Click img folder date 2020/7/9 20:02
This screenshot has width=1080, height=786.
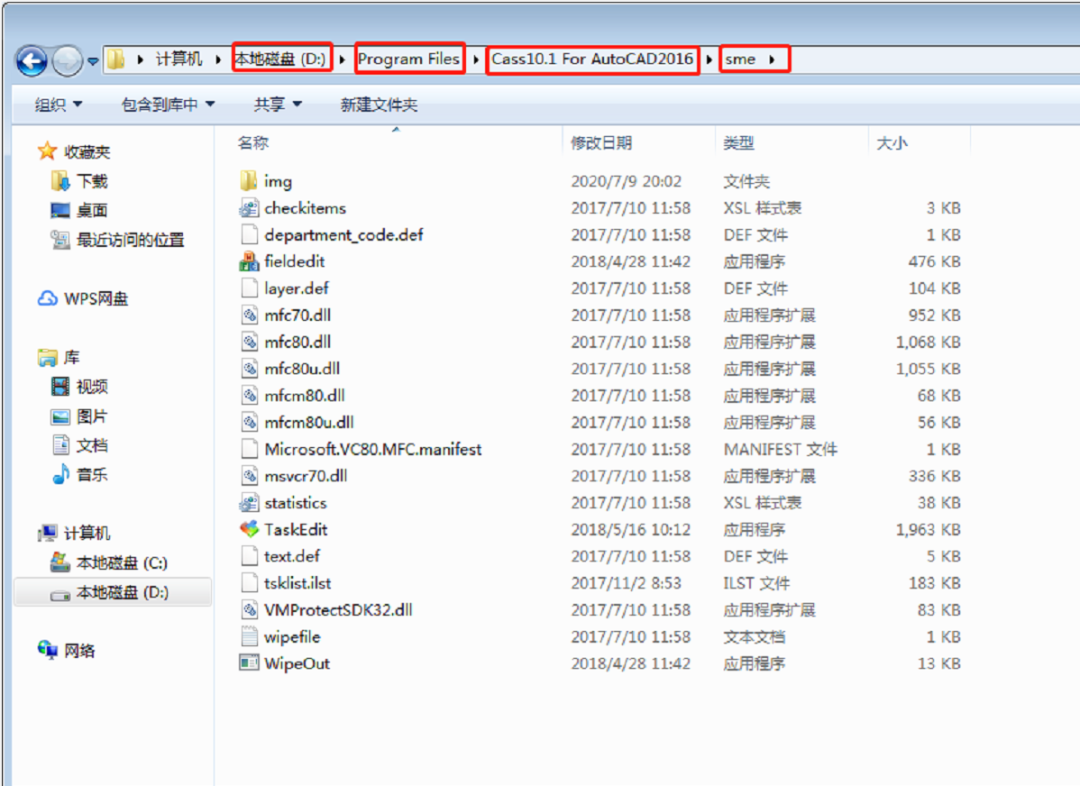[x=626, y=181]
